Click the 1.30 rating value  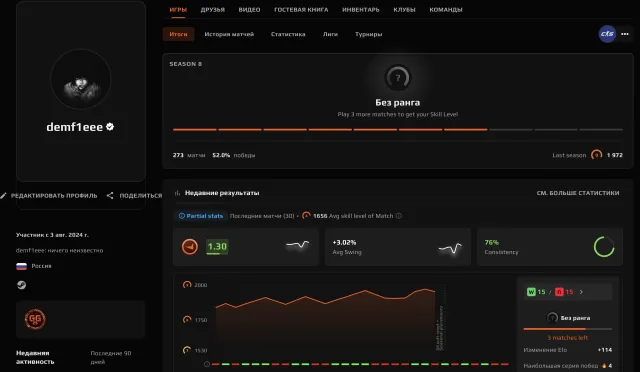[217, 247]
